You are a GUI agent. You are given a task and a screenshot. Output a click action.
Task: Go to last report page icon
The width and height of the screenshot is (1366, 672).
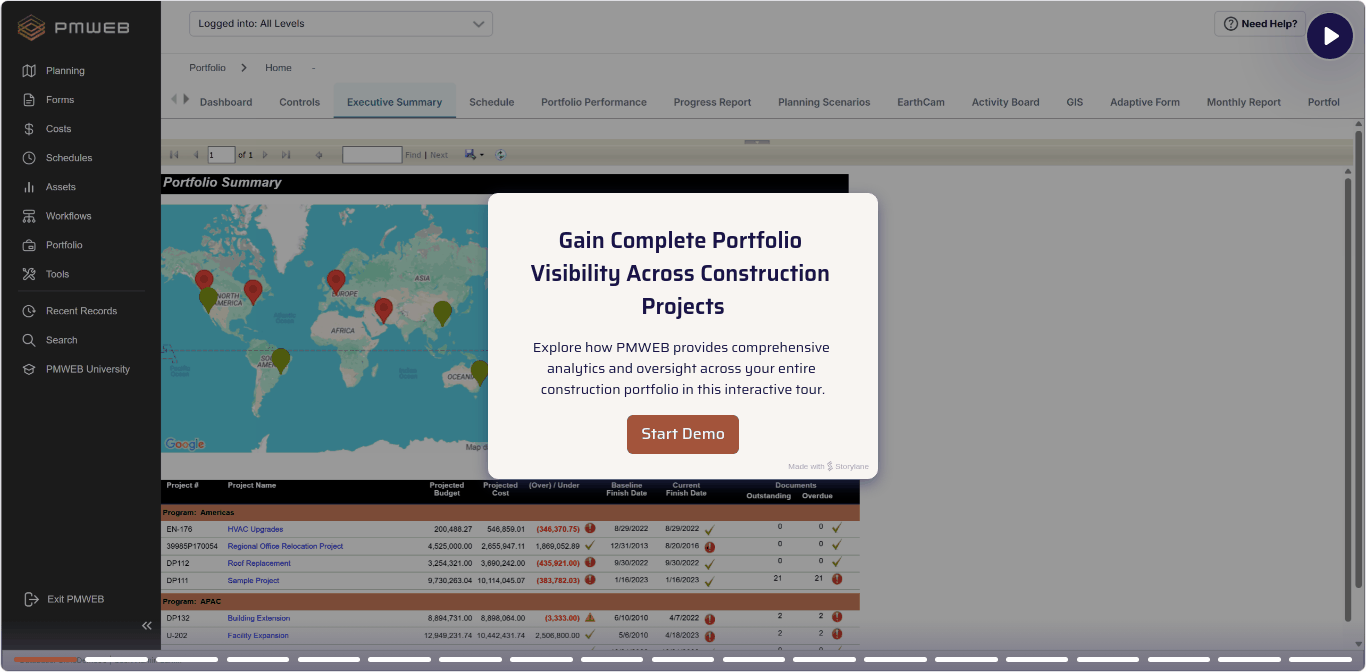tap(286, 155)
